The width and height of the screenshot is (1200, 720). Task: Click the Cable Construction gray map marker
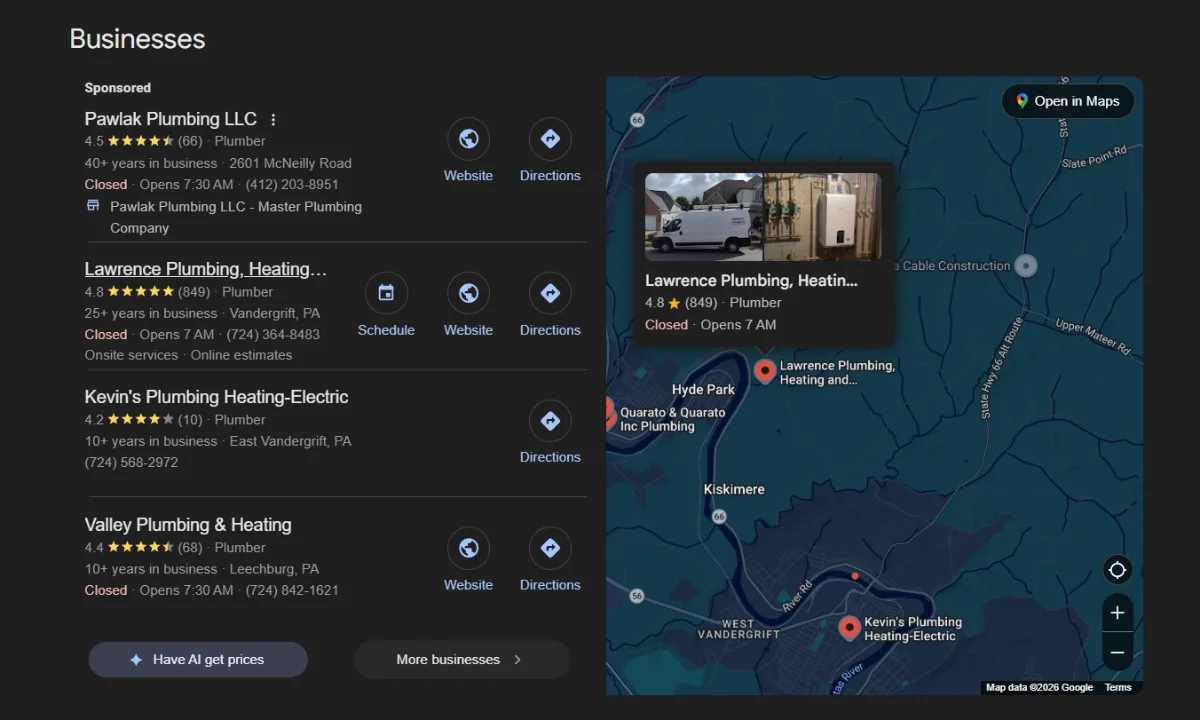tap(1025, 266)
